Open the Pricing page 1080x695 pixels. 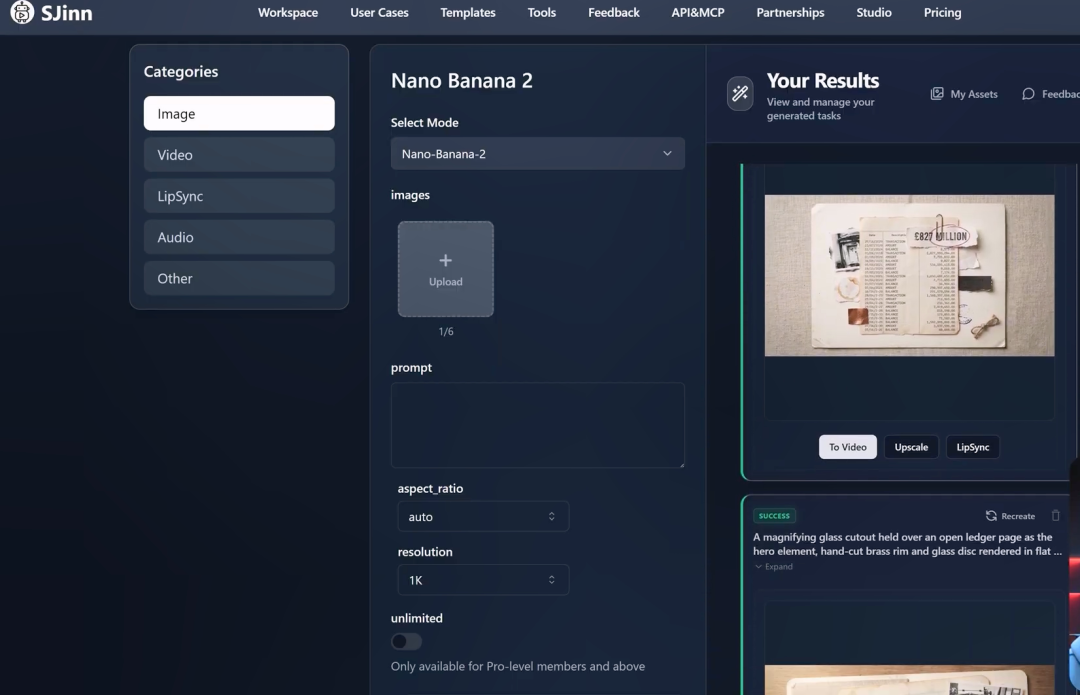tap(942, 12)
